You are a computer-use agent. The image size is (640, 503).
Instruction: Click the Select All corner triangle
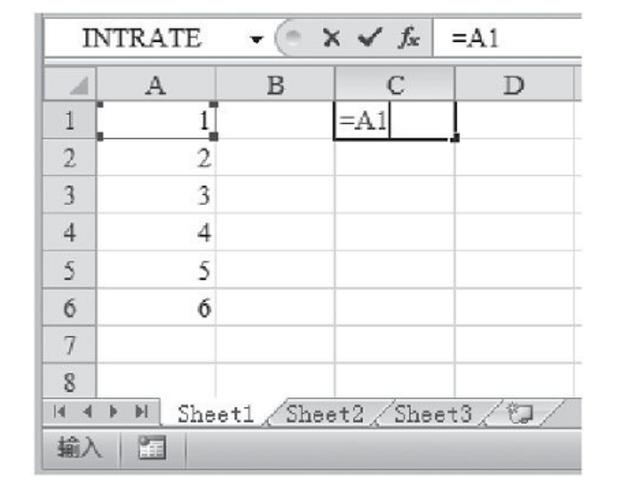tap(71, 87)
